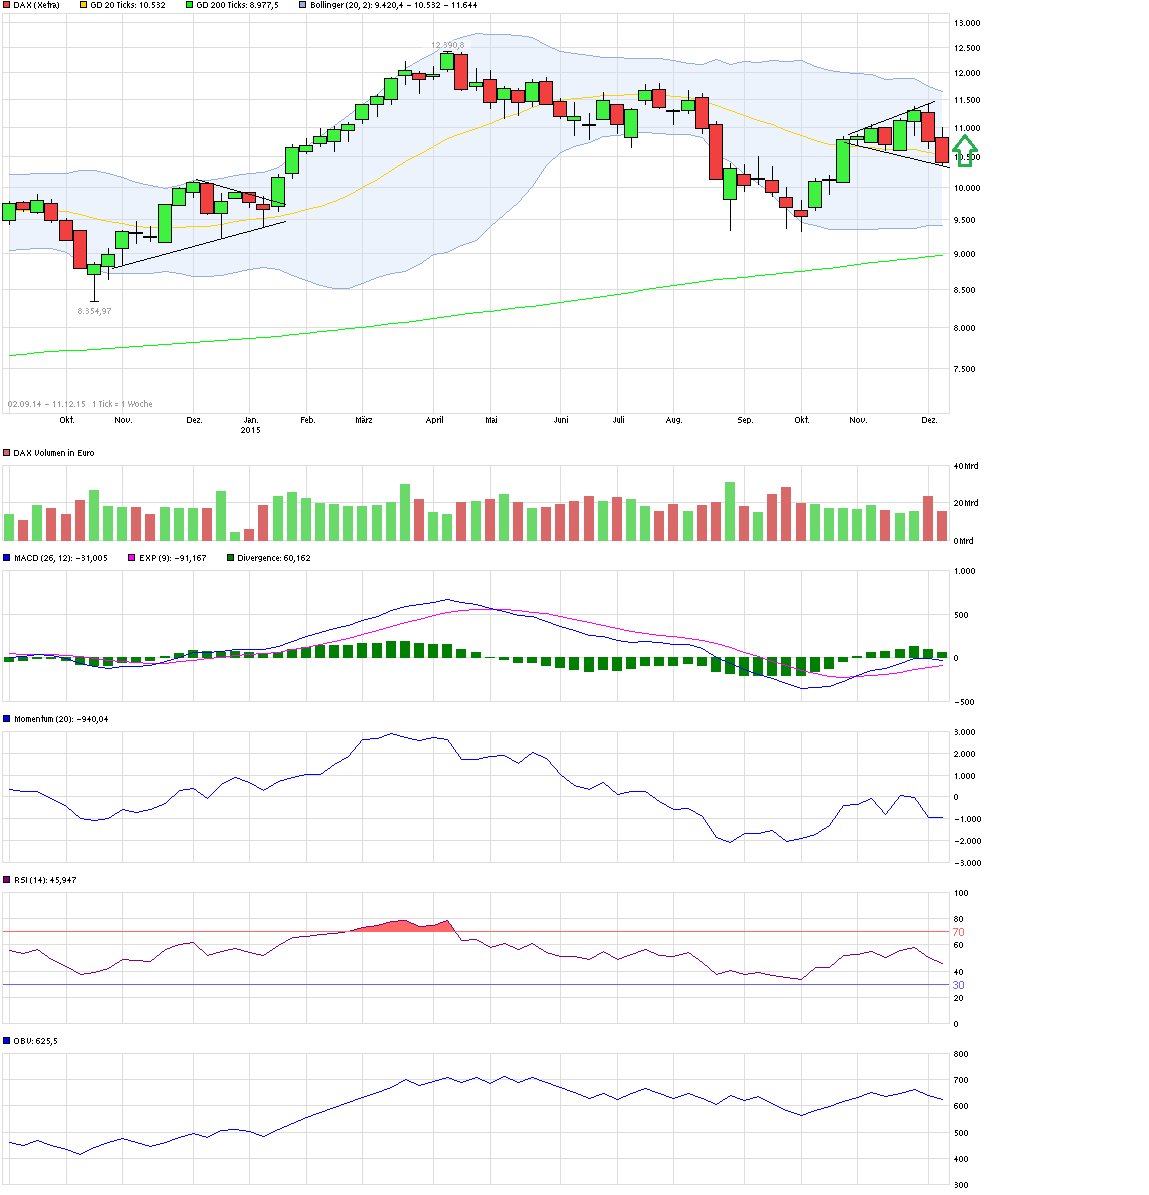The height and width of the screenshot is (1195, 1149).
Task: Click the 'Juli' time axis label
Action: coord(619,420)
